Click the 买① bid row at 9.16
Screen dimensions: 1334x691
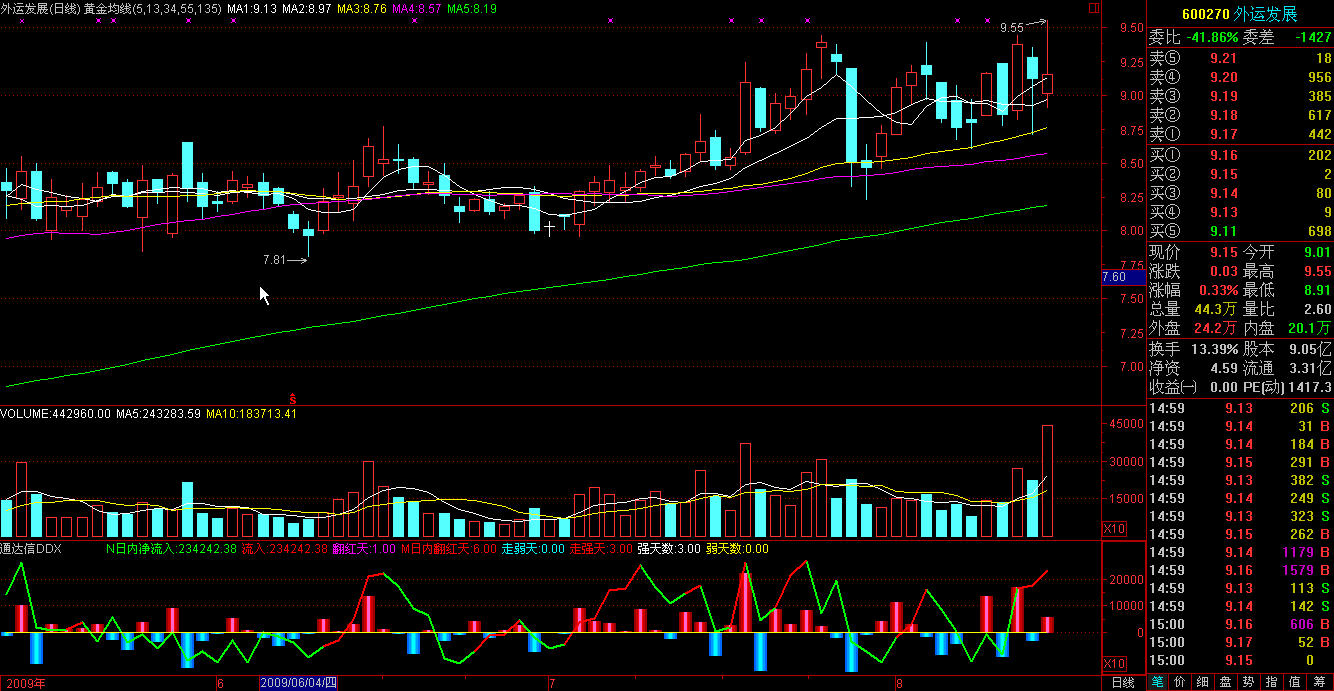click(x=1240, y=155)
